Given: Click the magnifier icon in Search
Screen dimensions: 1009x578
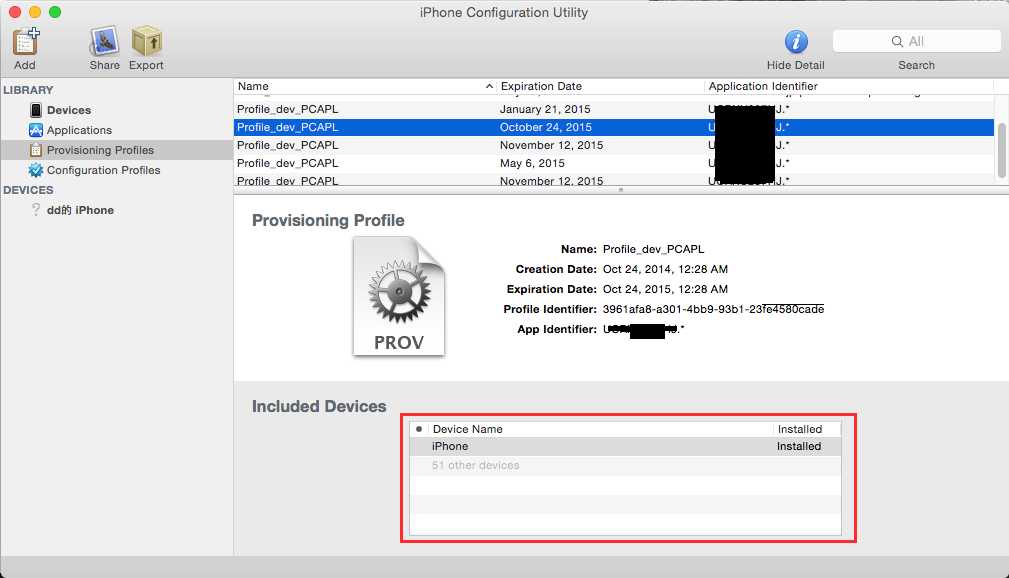Looking at the screenshot, I should click(x=897, y=41).
